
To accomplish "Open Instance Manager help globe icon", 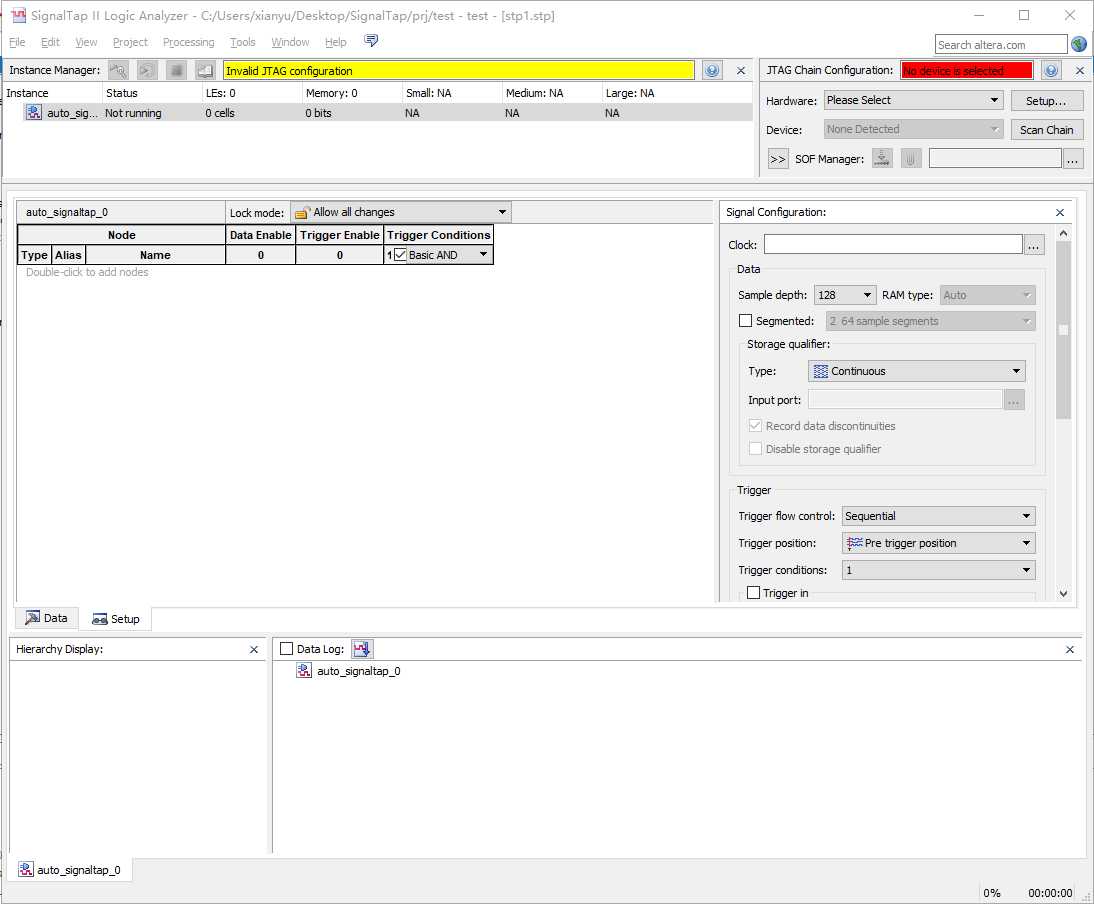I will [712, 70].
